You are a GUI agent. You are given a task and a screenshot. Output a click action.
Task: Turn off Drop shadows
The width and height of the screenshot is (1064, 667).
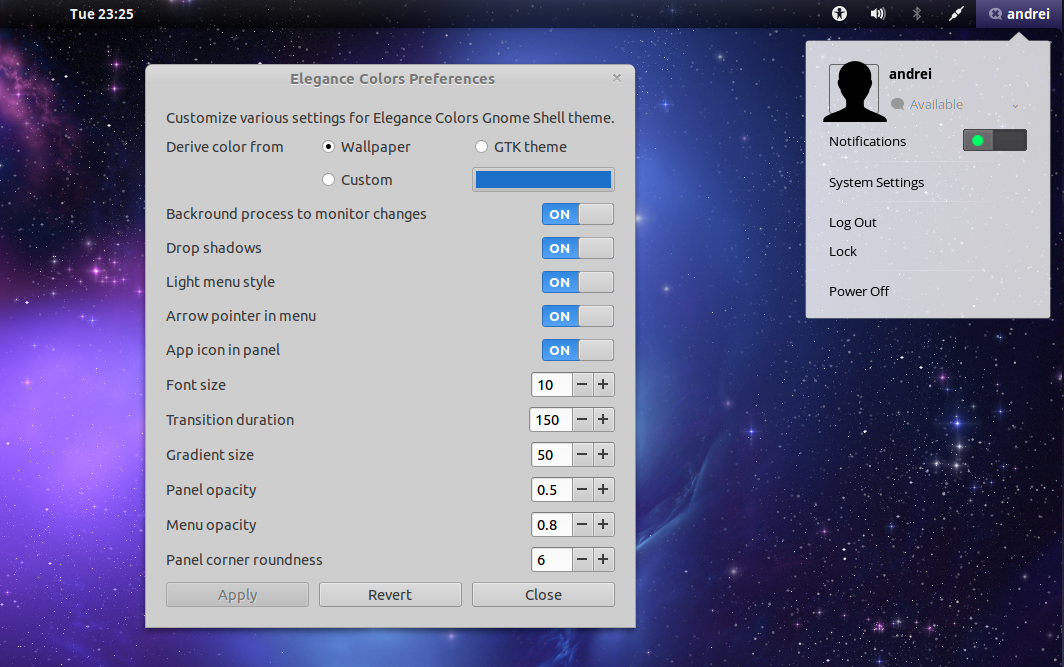click(577, 247)
